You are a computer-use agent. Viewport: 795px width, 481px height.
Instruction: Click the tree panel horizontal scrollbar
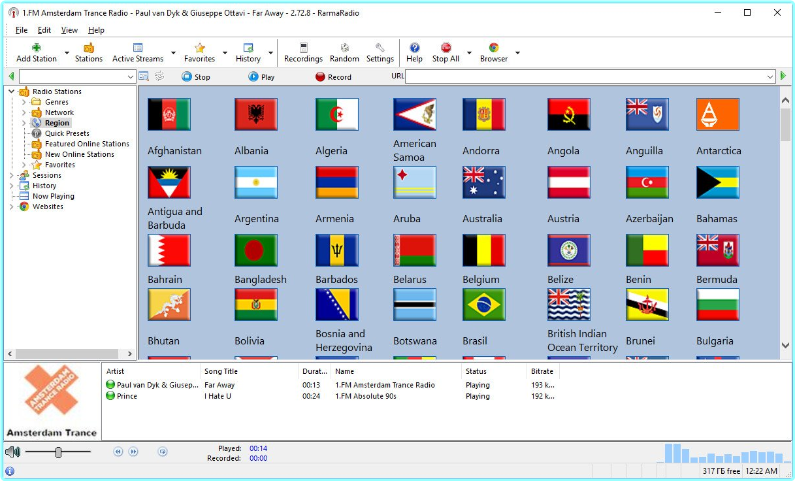pyautogui.click(x=69, y=354)
